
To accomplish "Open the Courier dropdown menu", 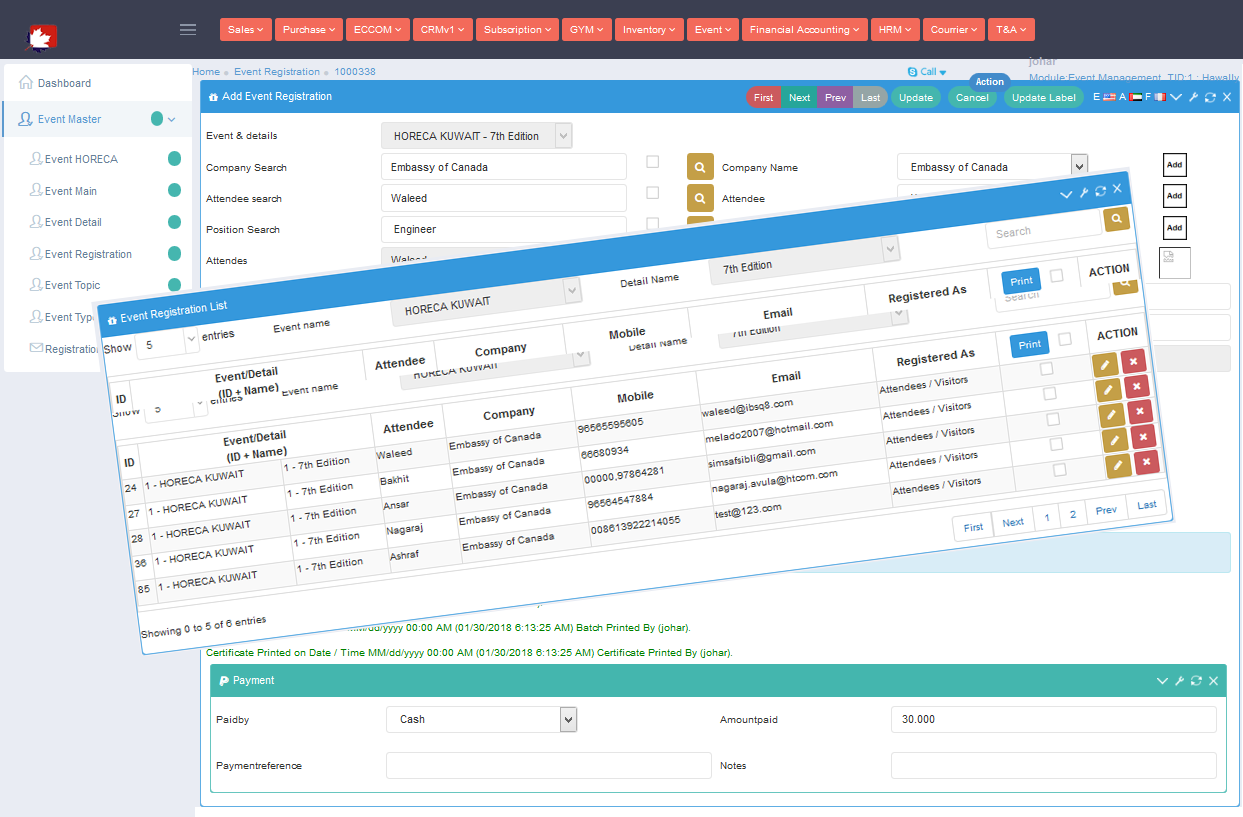I will [954, 30].
